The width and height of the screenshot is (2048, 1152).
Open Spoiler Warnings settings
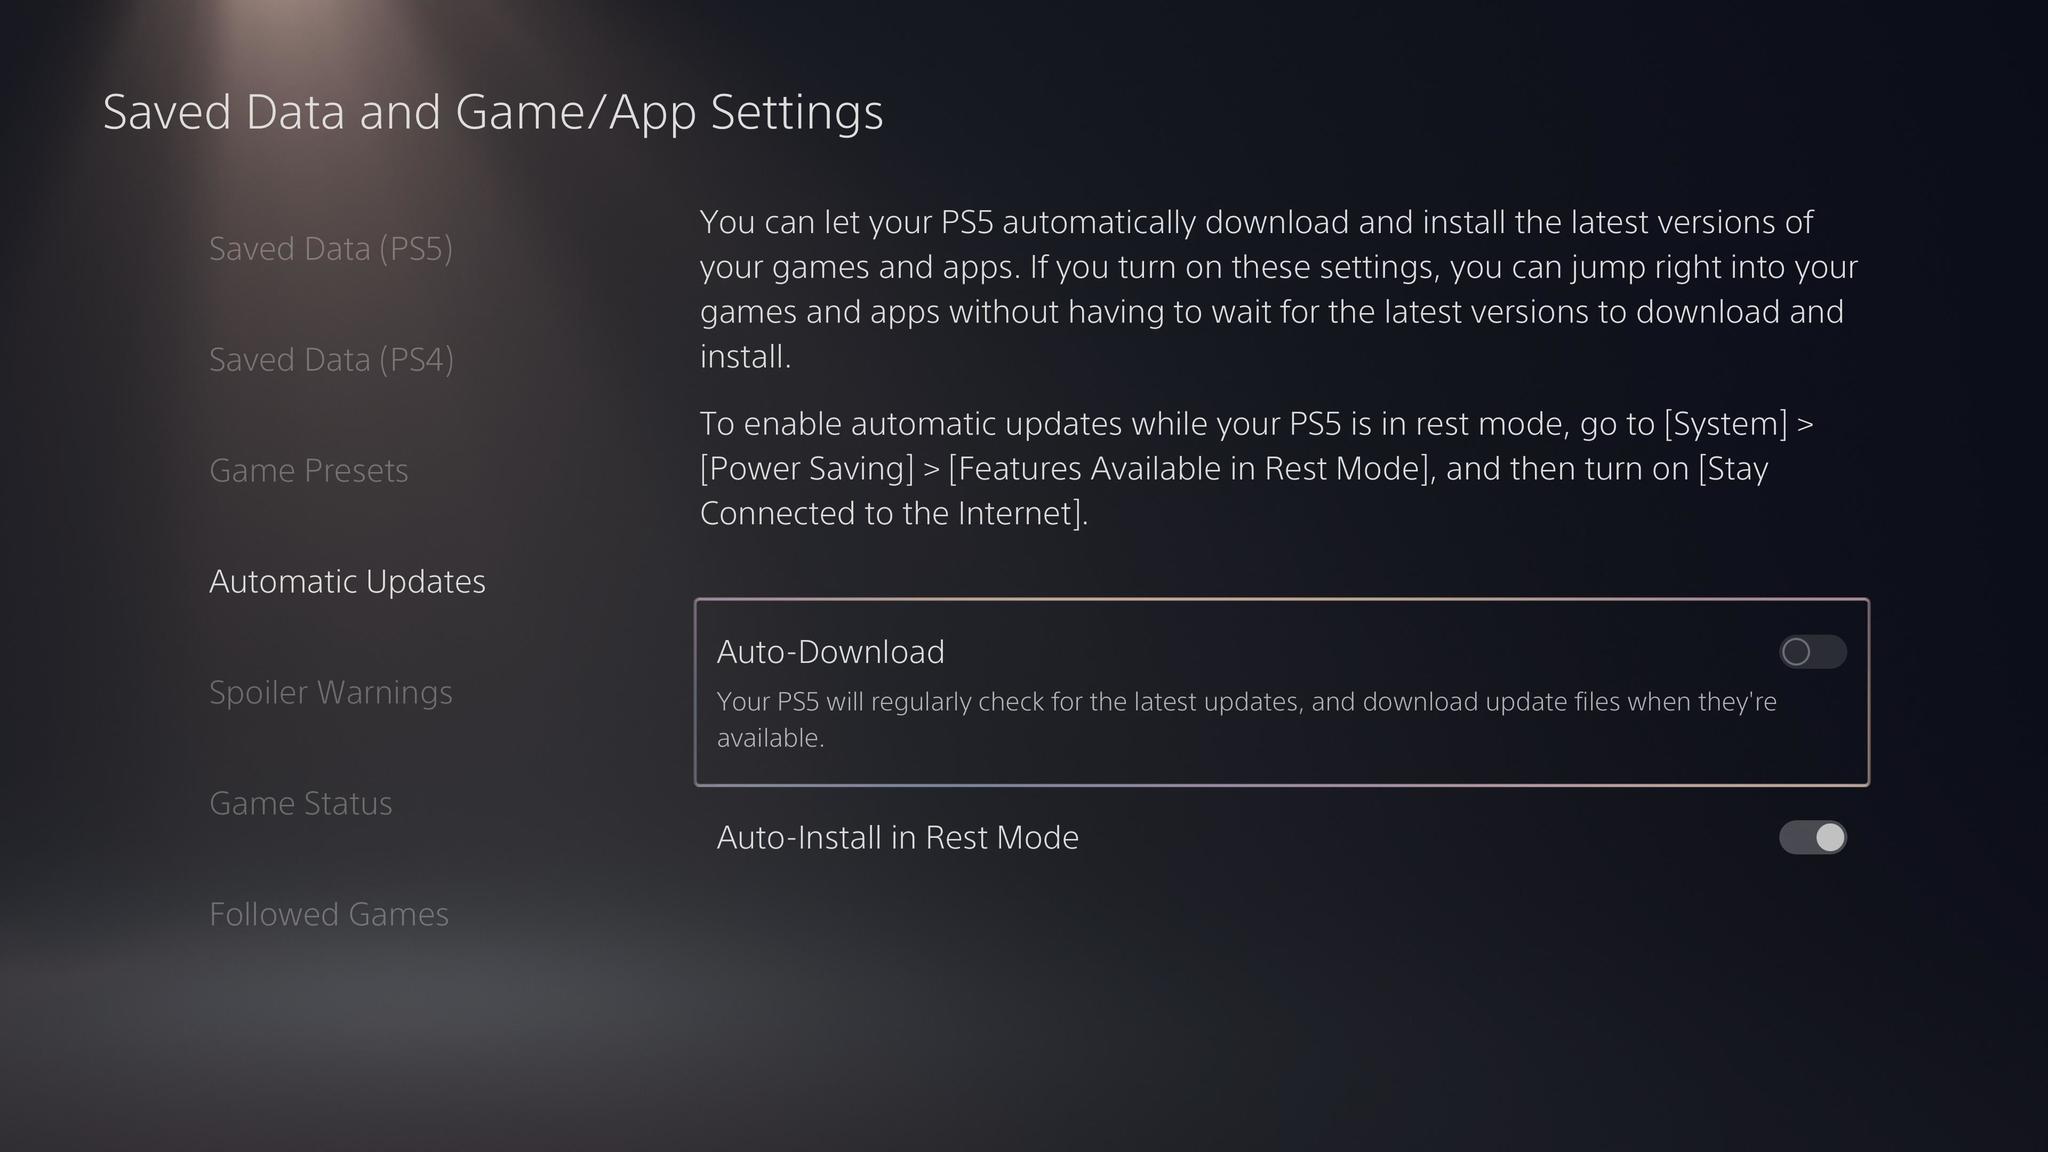331,692
